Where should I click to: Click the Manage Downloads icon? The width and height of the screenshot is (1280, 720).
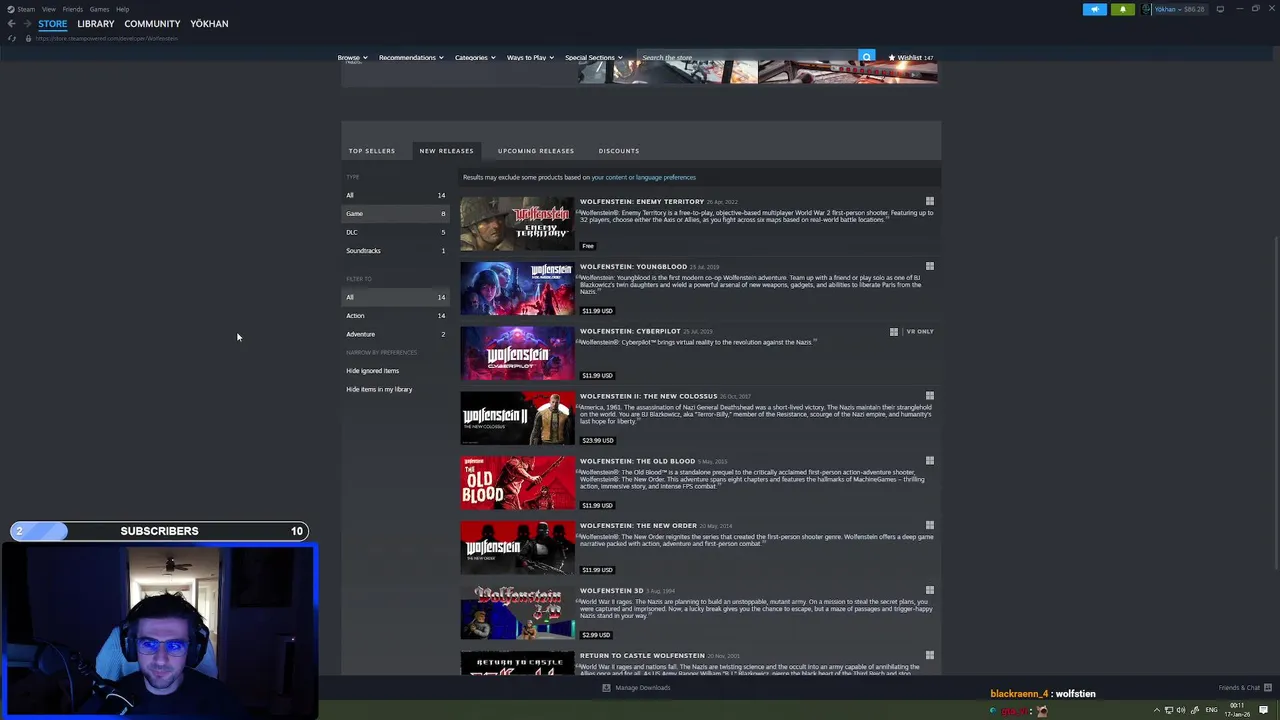pos(606,688)
